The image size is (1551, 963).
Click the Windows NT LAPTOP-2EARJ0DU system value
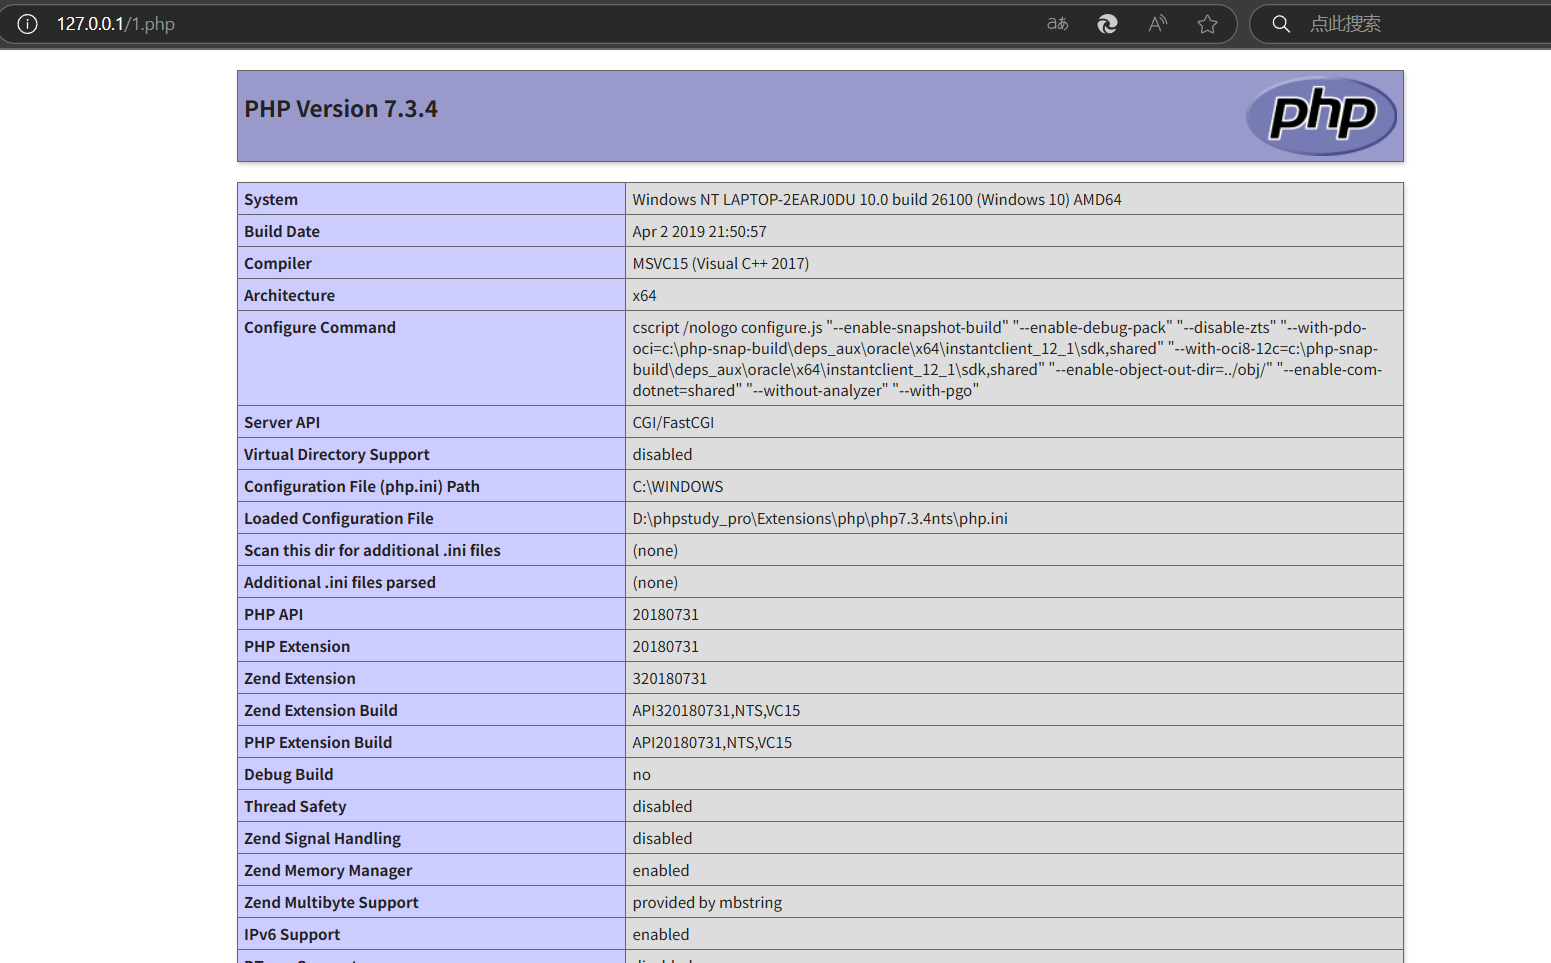(x=876, y=199)
